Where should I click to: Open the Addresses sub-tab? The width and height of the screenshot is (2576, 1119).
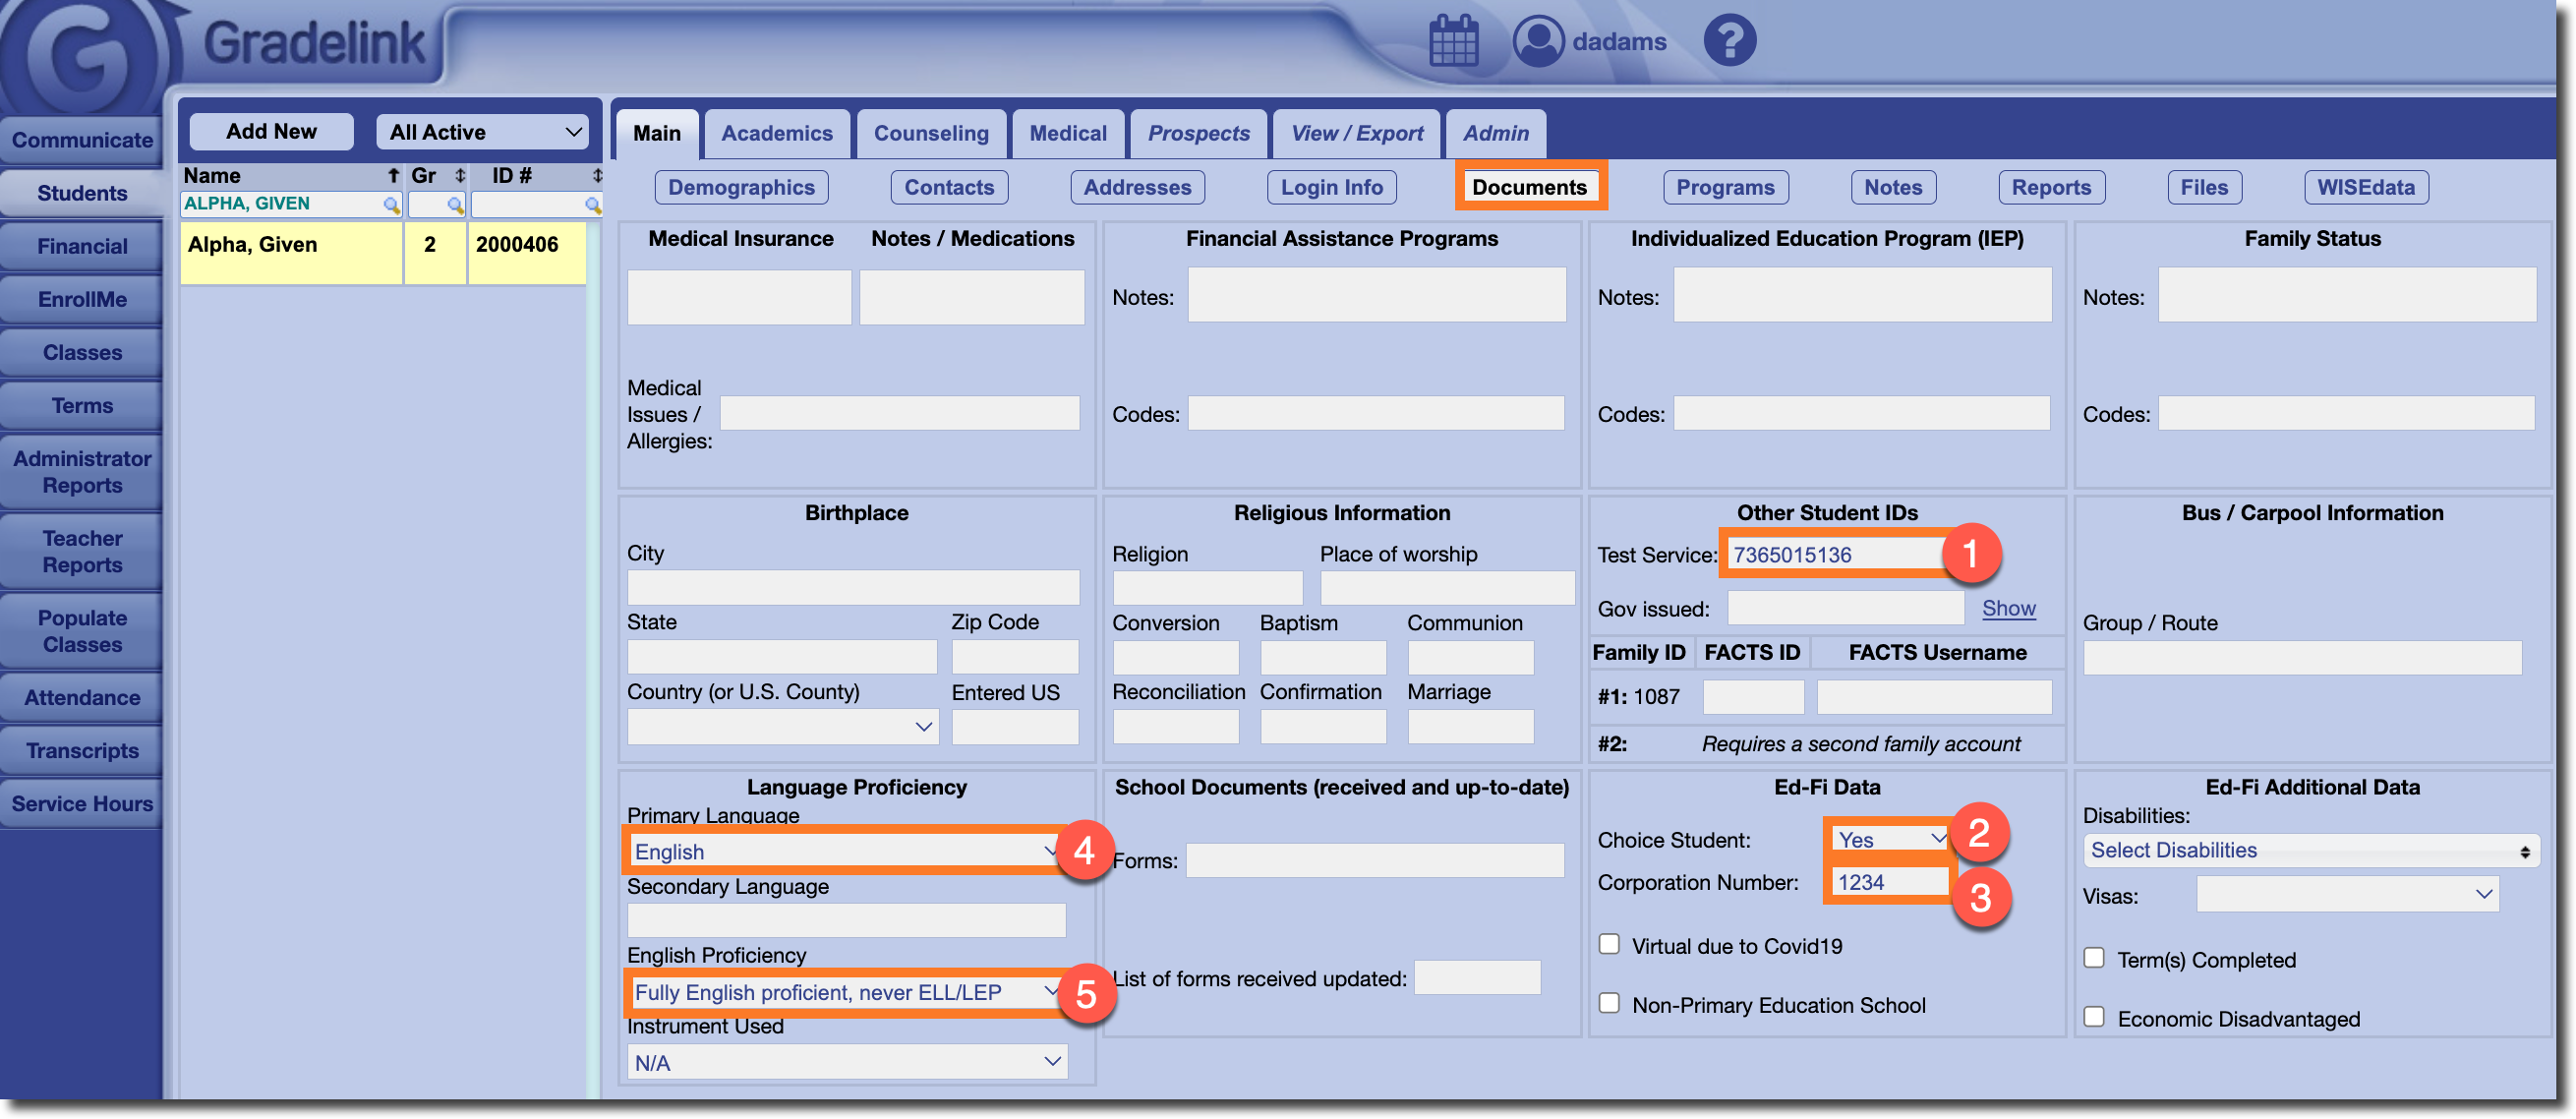click(1137, 187)
